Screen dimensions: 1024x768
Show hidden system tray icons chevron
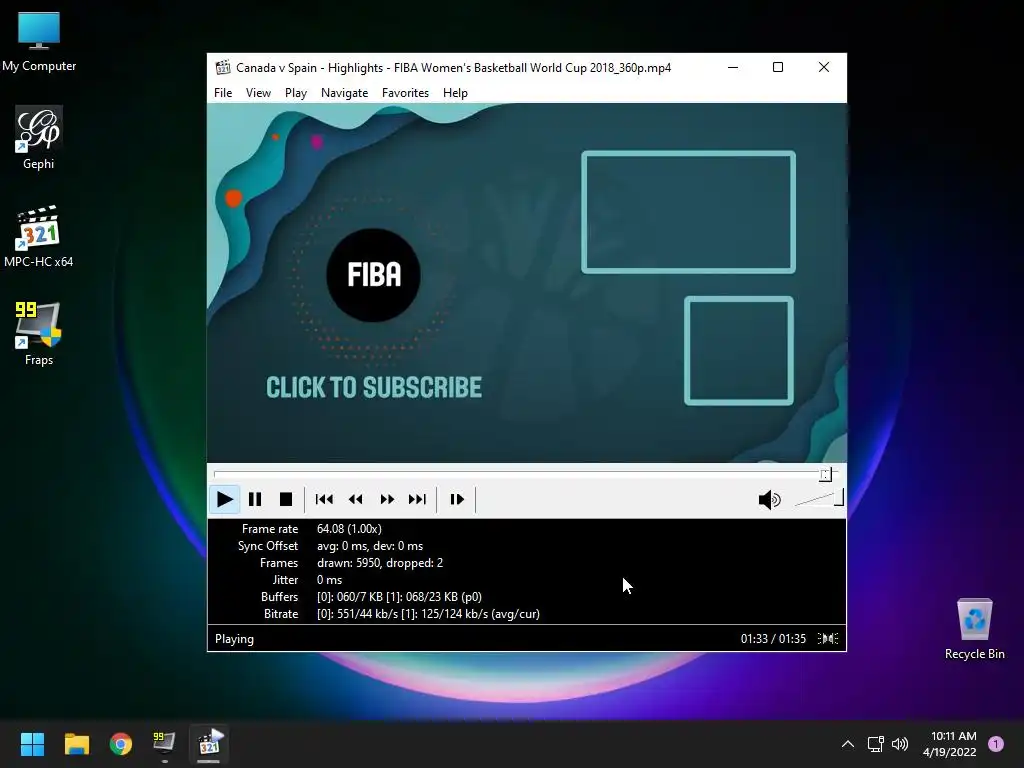point(848,744)
